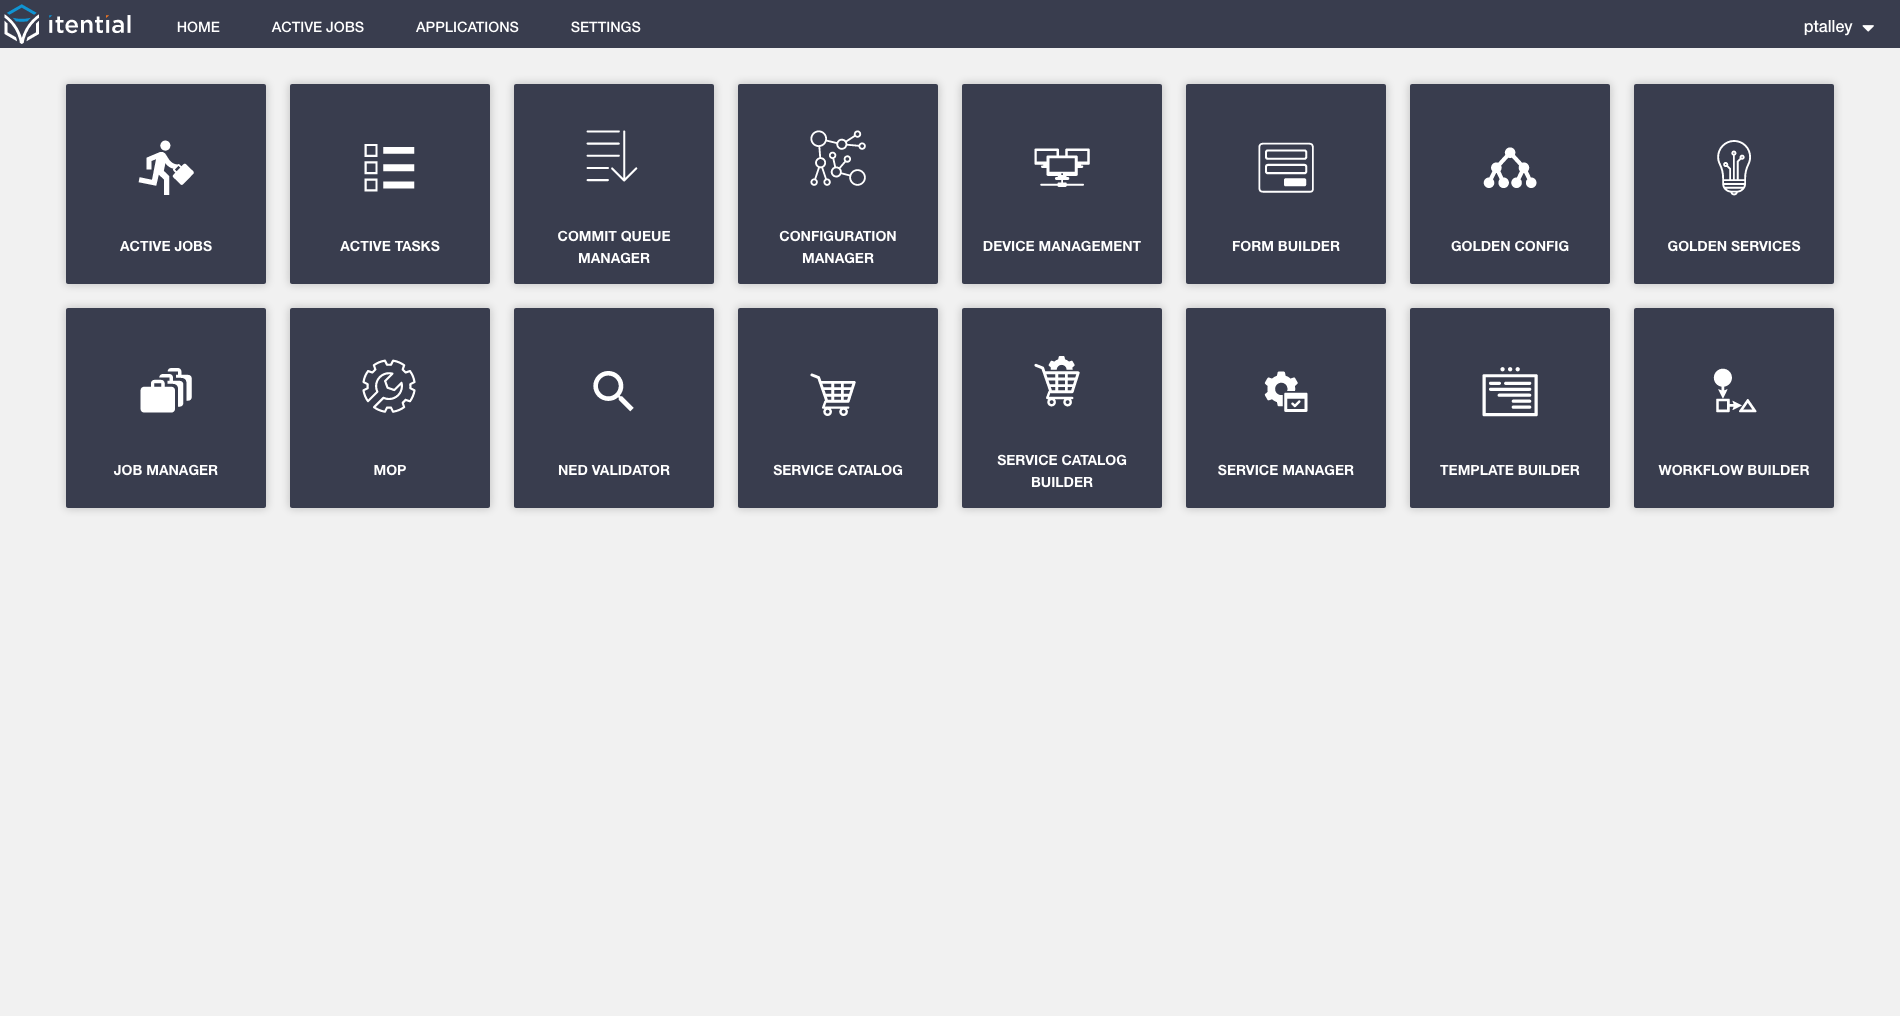Launch MOP via the wrench-gear icon

click(x=389, y=386)
